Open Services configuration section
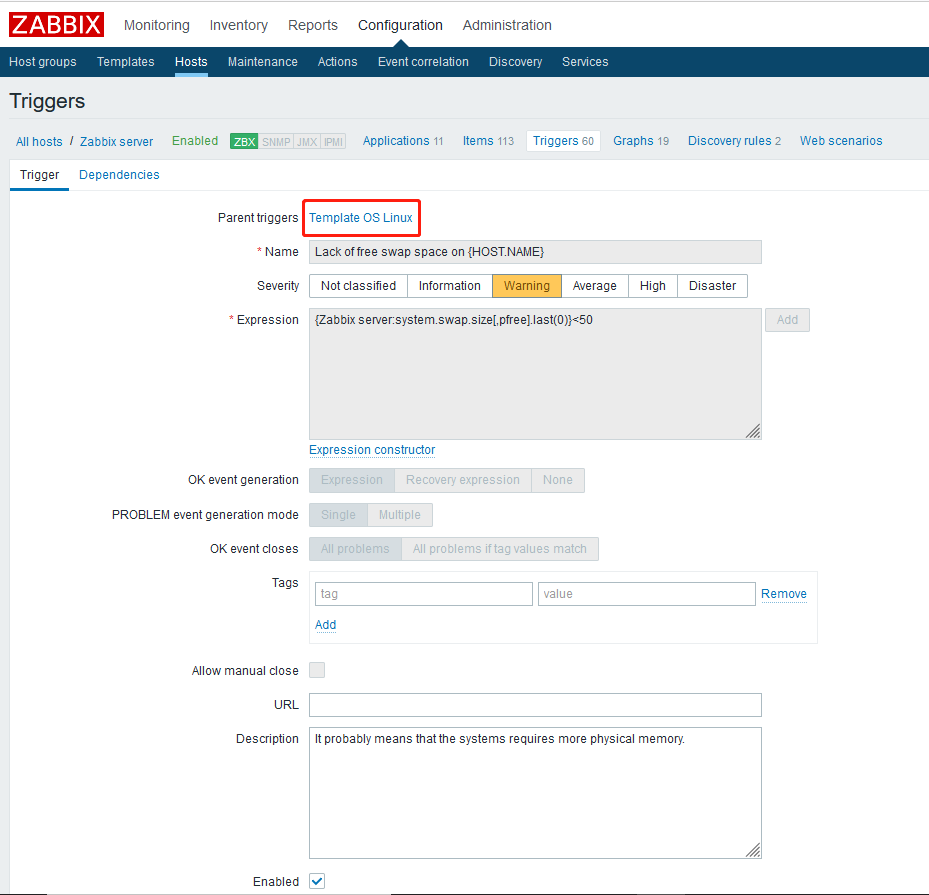The height and width of the screenshot is (895, 929). click(x=585, y=62)
